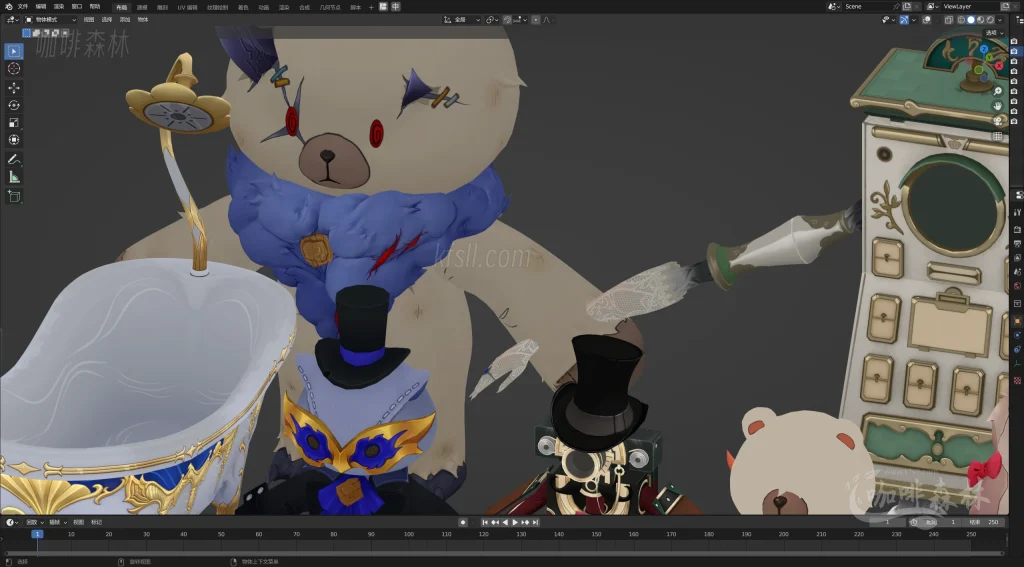Select the Select Box tool
Viewport: 1024px width, 567px height.
(x=14, y=51)
